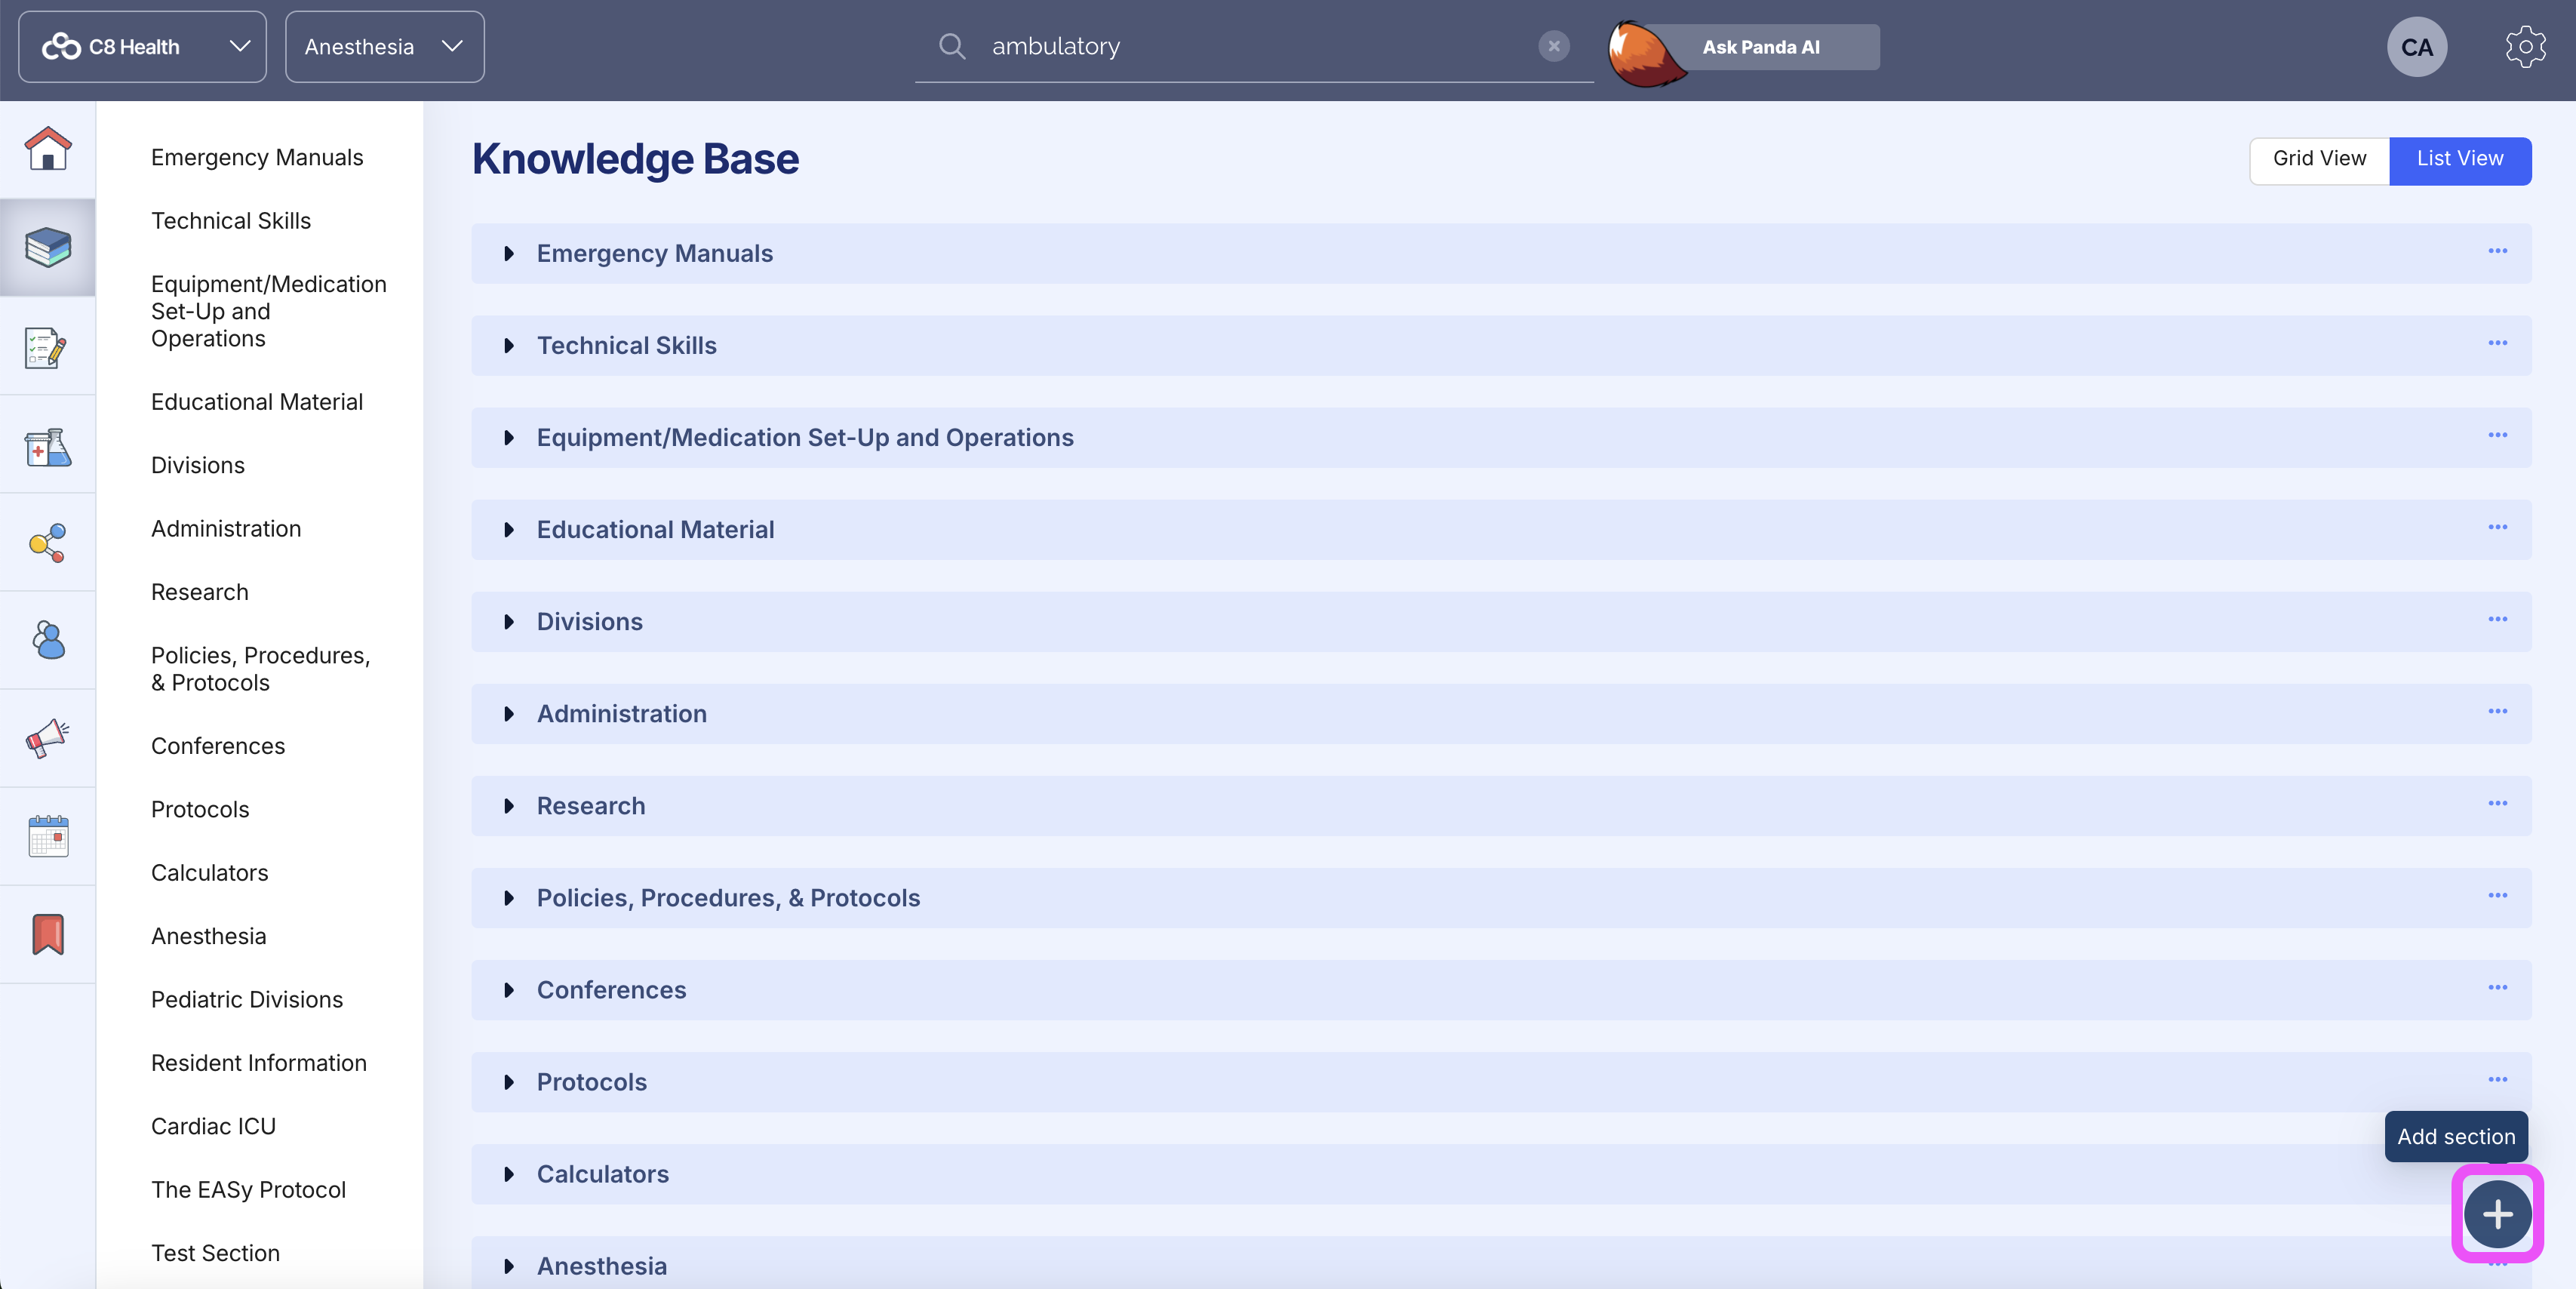Expand the Educational Material section arrow
Viewport: 2576px width, 1289px height.
pyautogui.click(x=509, y=530)
